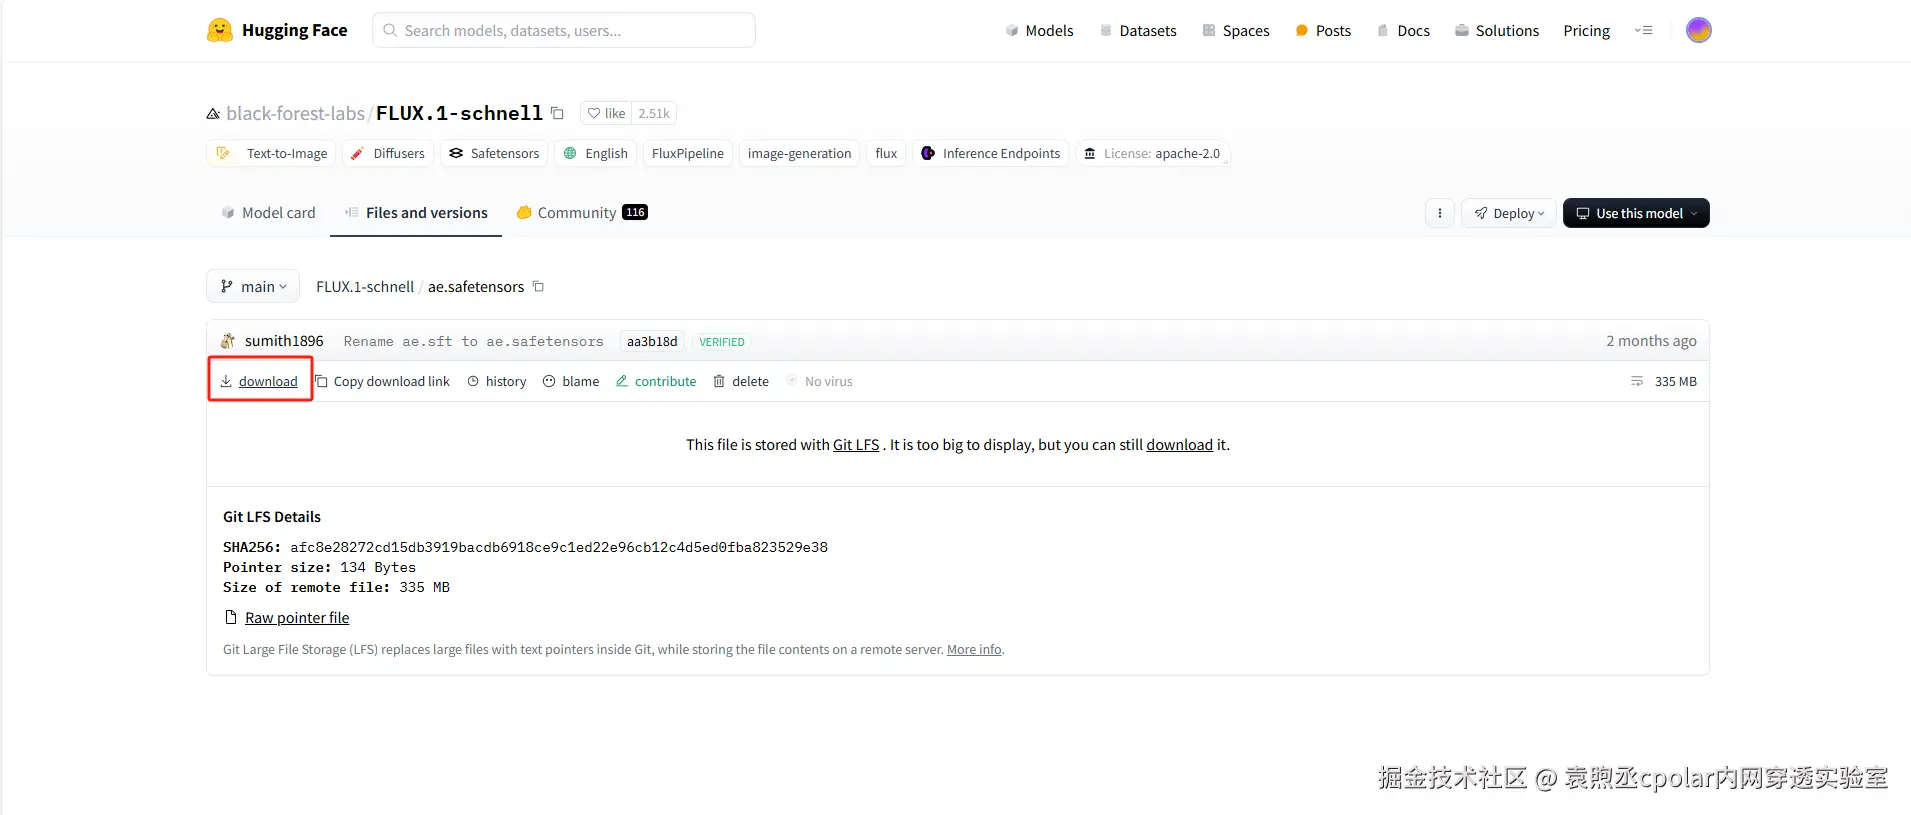
Task: Open the sumith1896 user profile link
Action: pos(284,341)
